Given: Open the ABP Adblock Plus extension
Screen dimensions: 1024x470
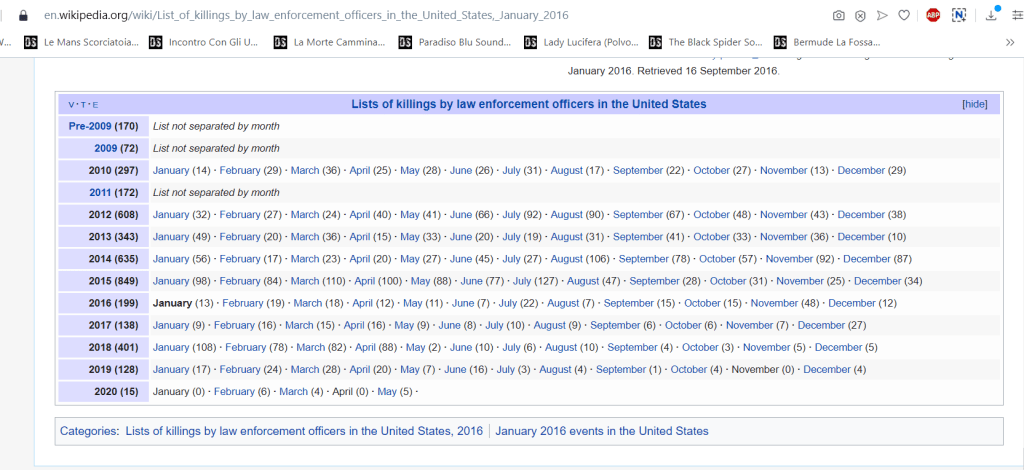Looking at the screenshot, I should (933, 15).
